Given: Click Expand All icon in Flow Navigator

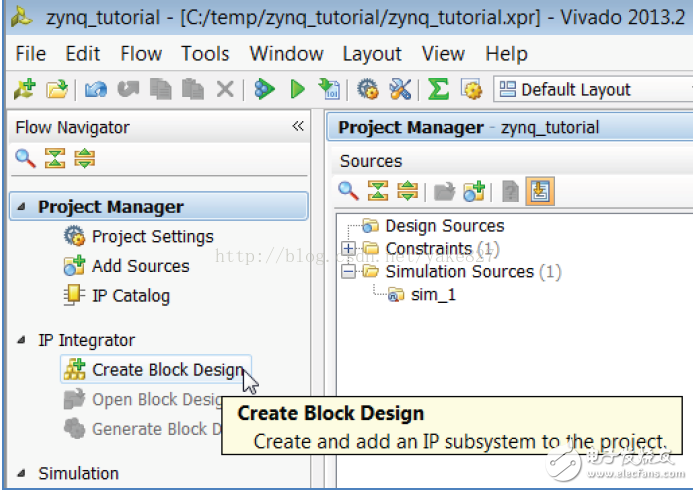Looking at the screenshot, I should tap(85, 158).
